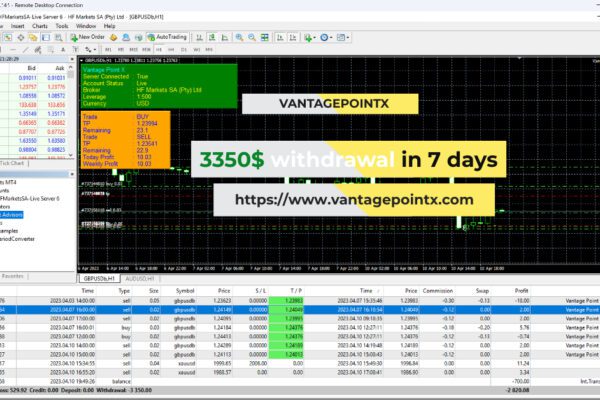Zoom in on the chart
Screen dimensions: 600x400
click(x=239, y=38)
